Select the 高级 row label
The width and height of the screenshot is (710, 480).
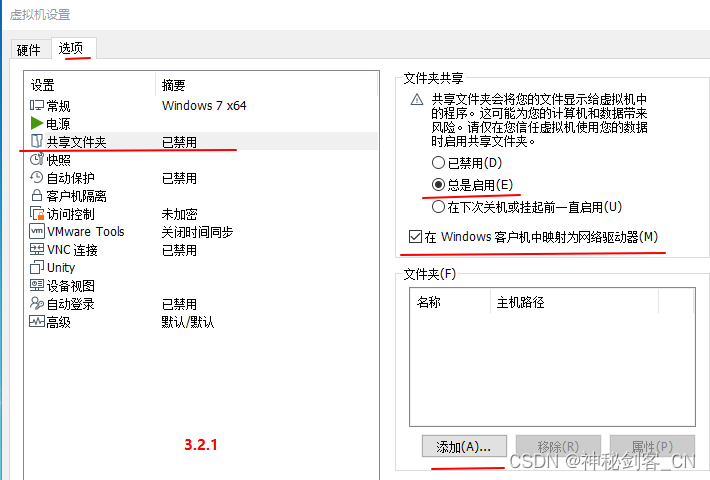coord(58,322)
